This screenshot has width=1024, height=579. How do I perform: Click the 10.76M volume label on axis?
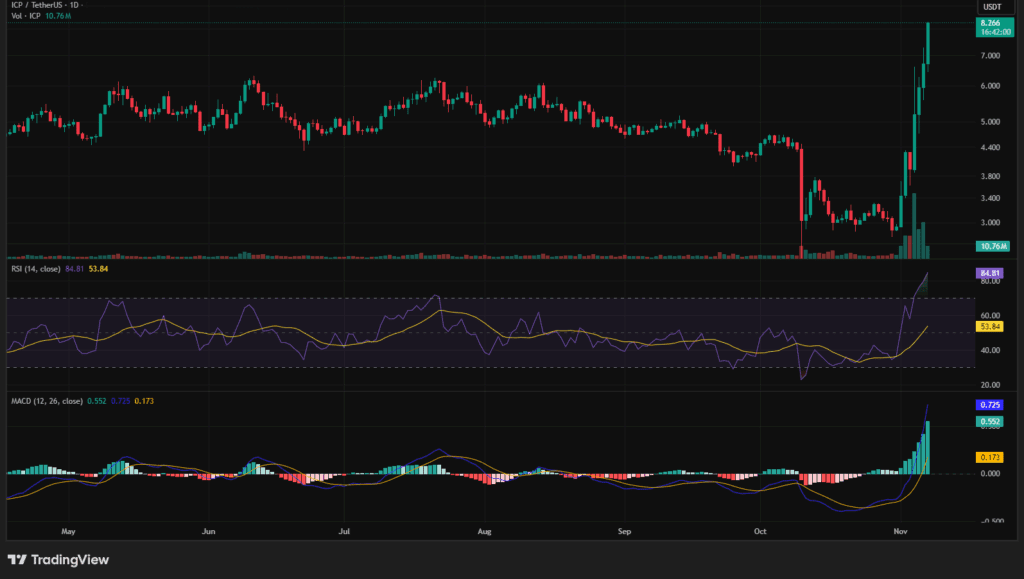click(x=994, y=246)
